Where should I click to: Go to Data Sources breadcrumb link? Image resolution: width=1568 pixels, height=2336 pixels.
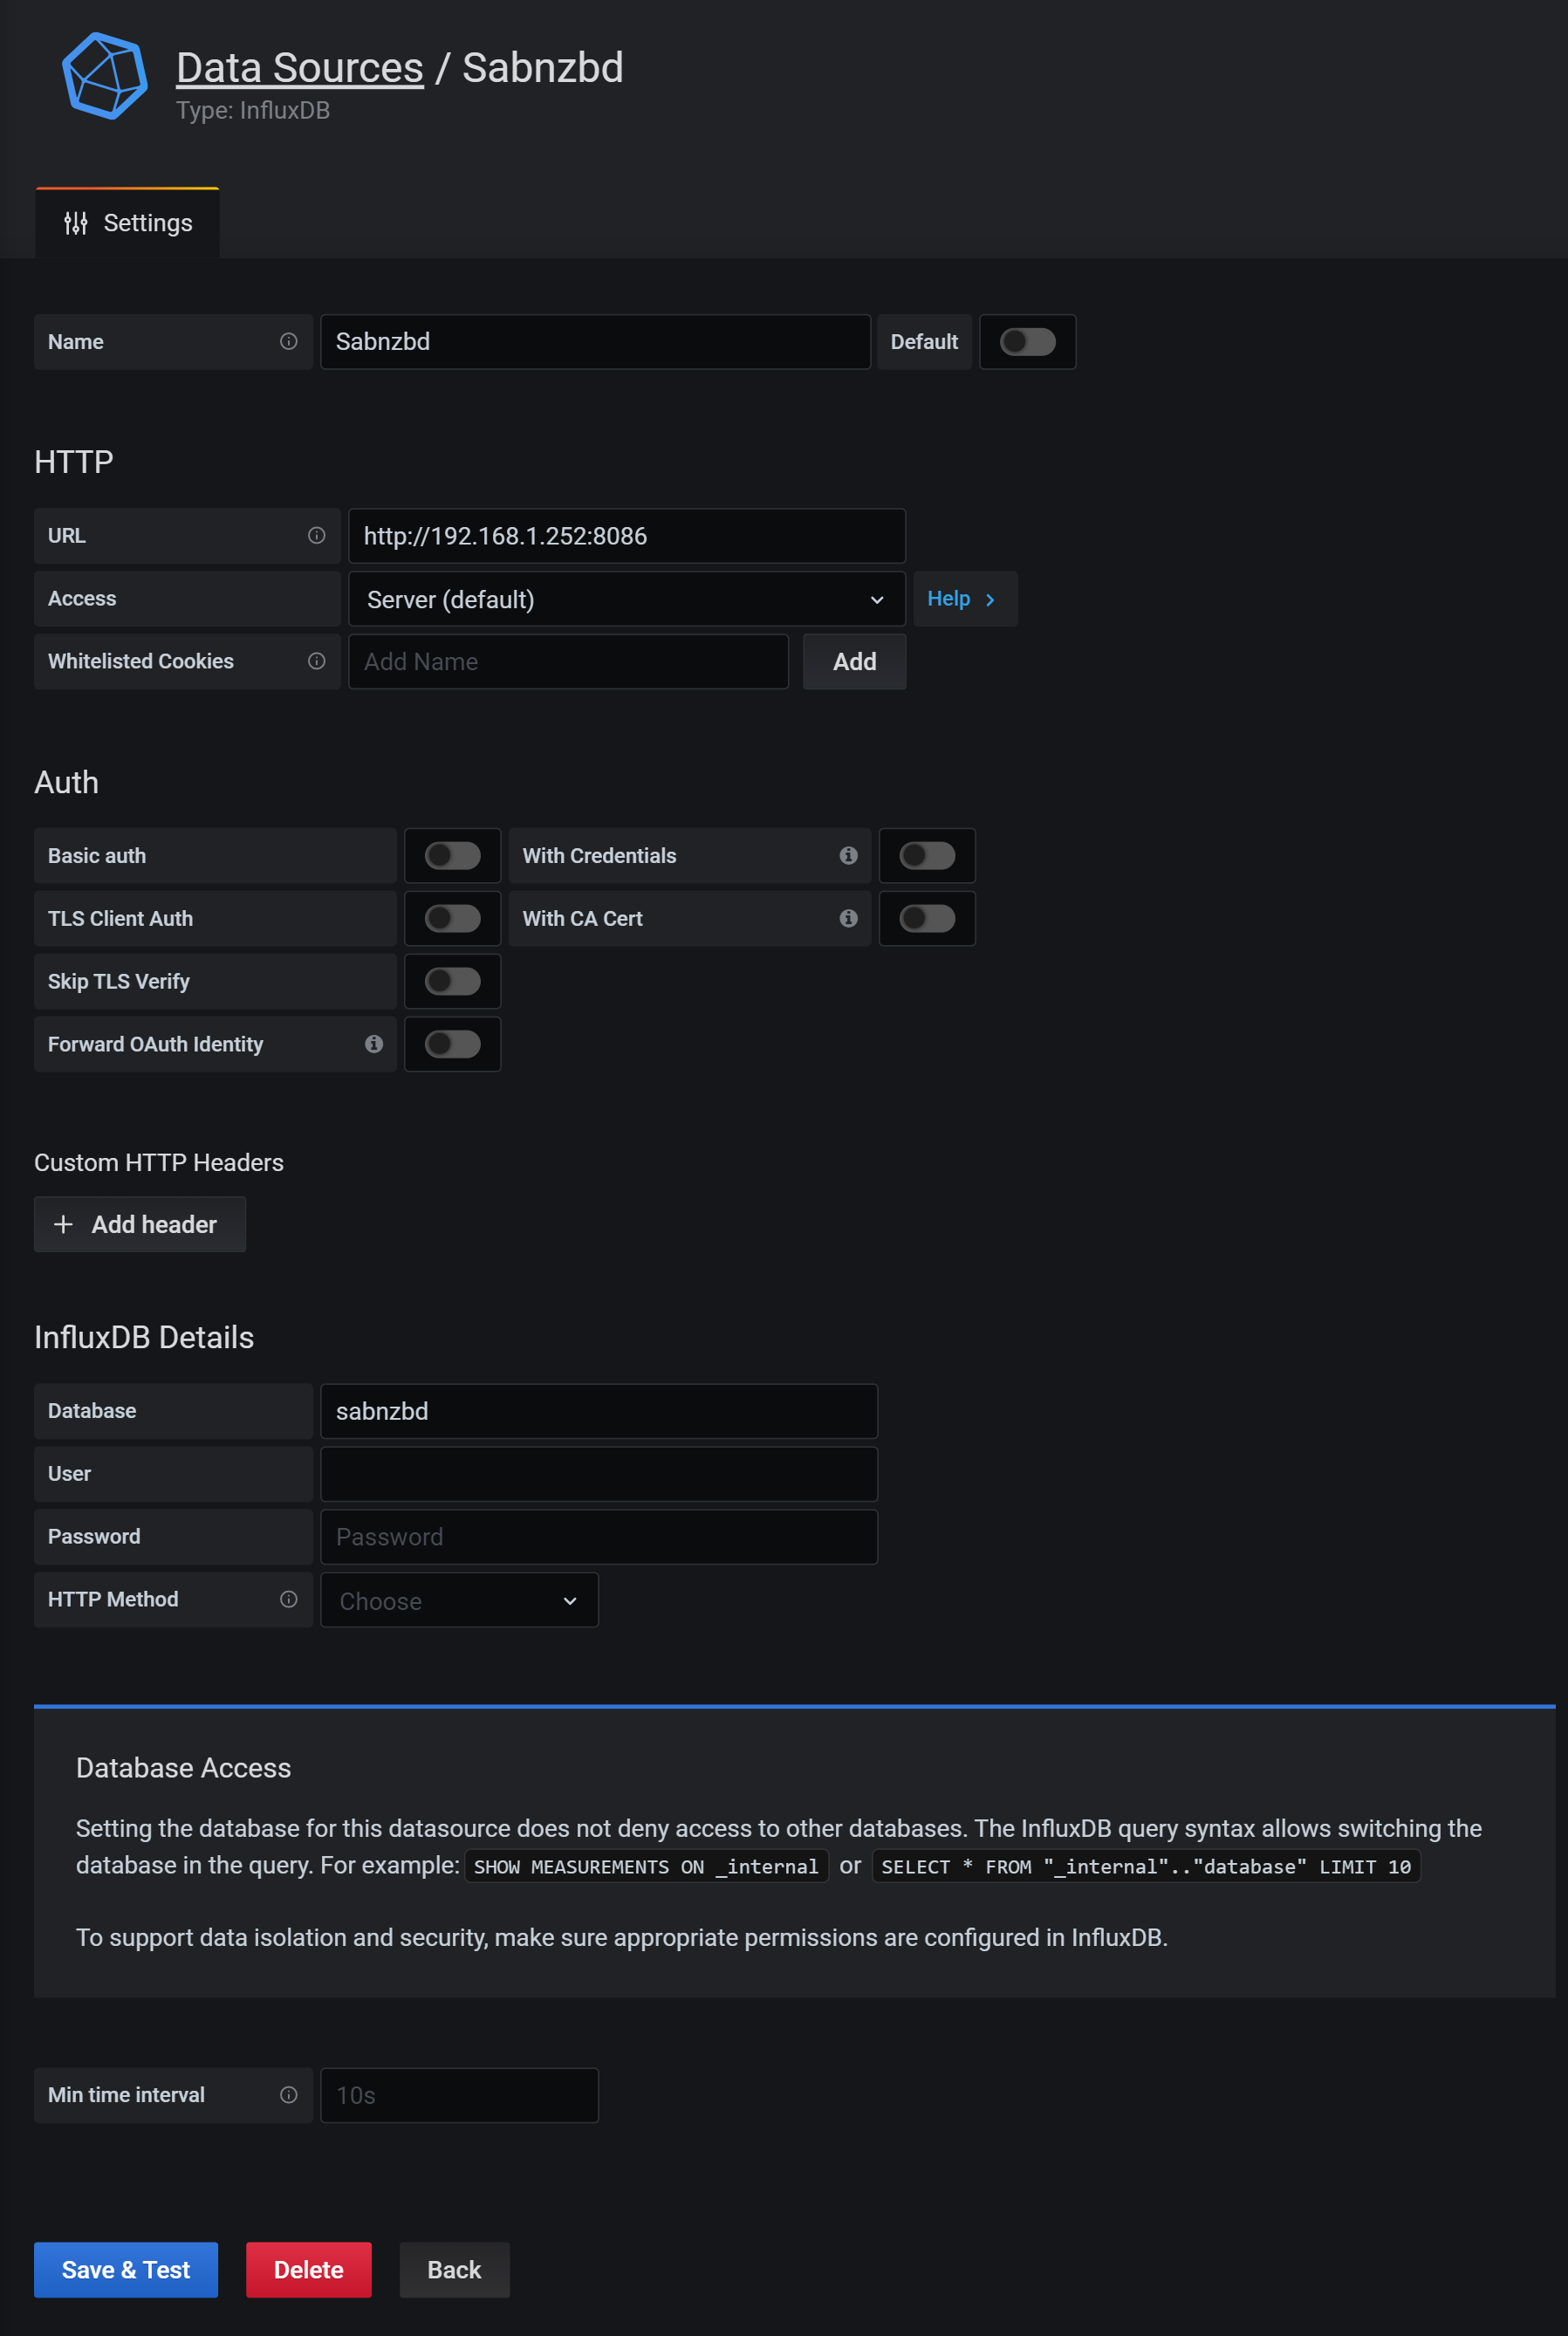(300, 68)
